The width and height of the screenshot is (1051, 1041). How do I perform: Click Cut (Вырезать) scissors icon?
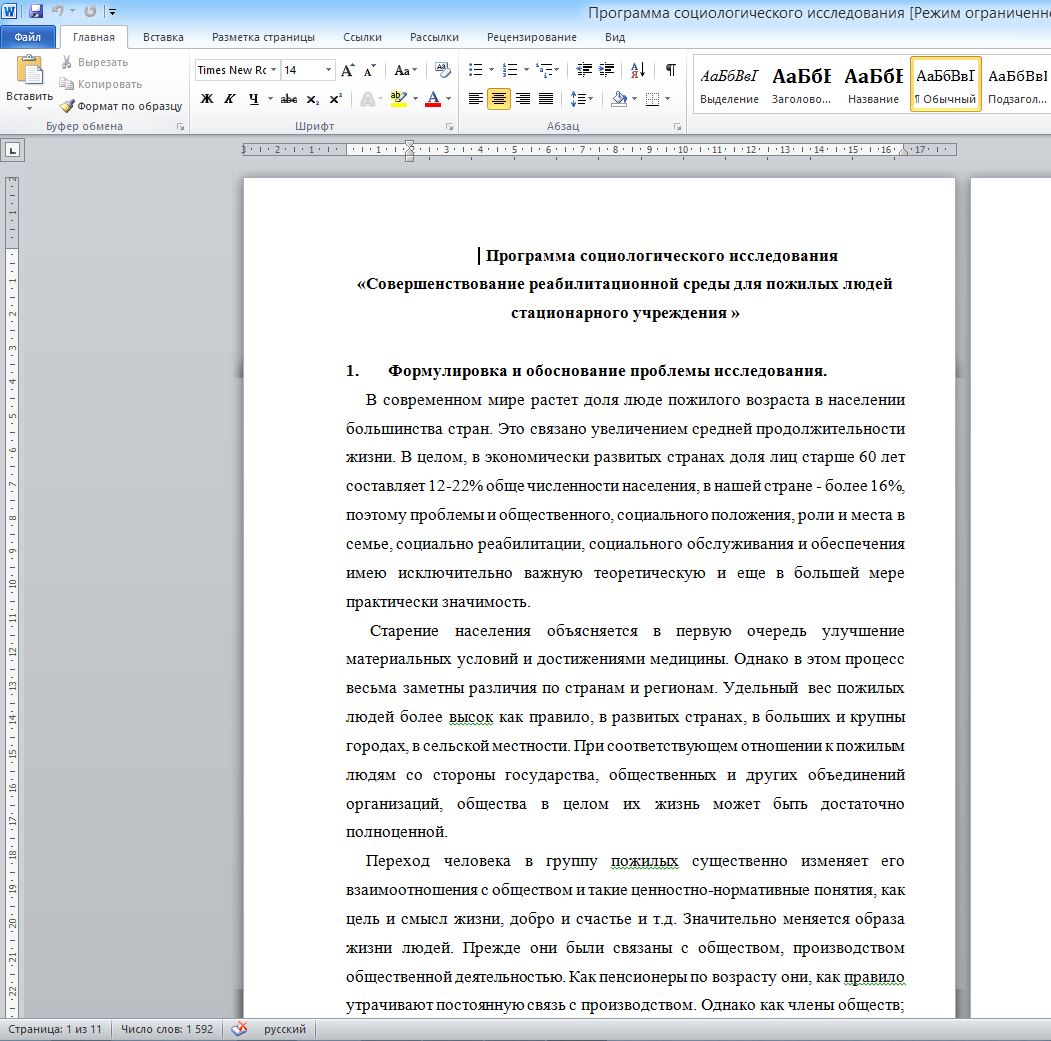click(66, 62)
